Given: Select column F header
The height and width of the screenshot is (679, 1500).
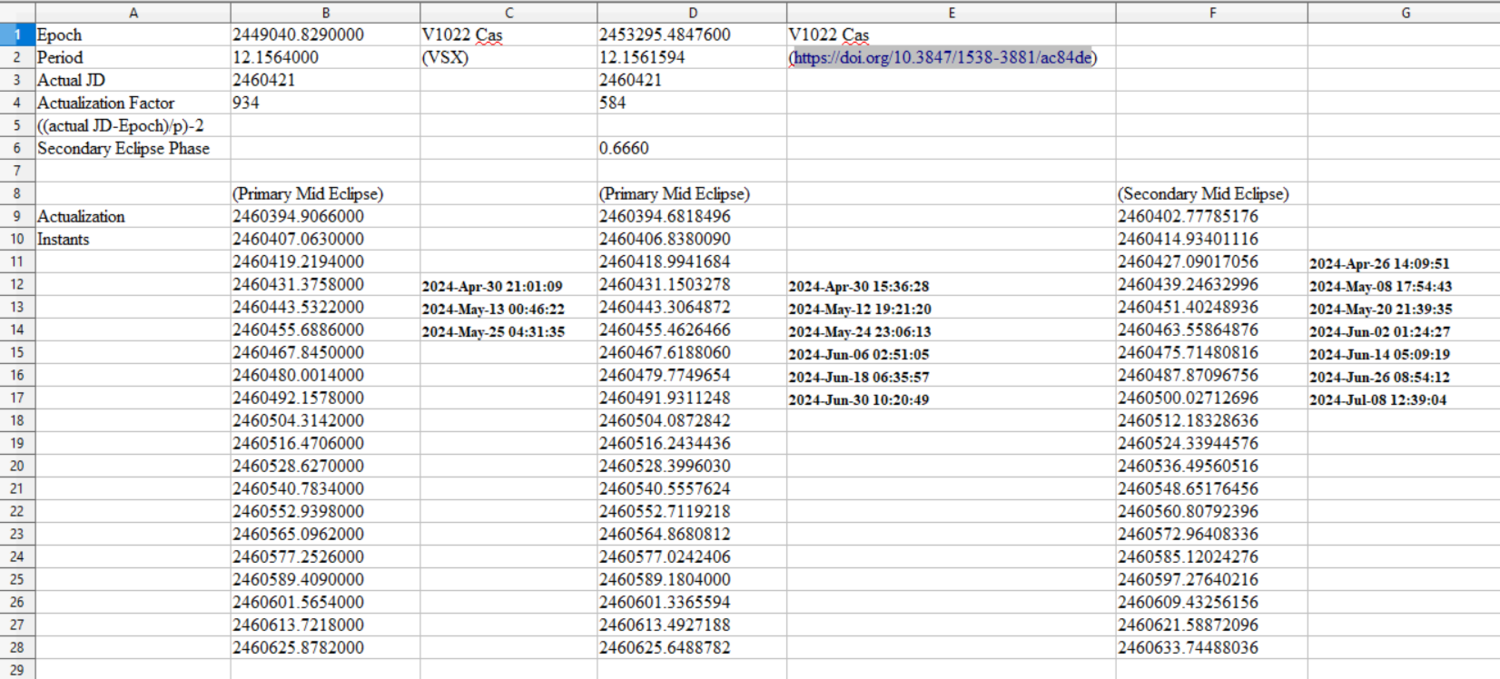Looking at the screenshot, I should pyautogui.click(x=1212, y=13).
